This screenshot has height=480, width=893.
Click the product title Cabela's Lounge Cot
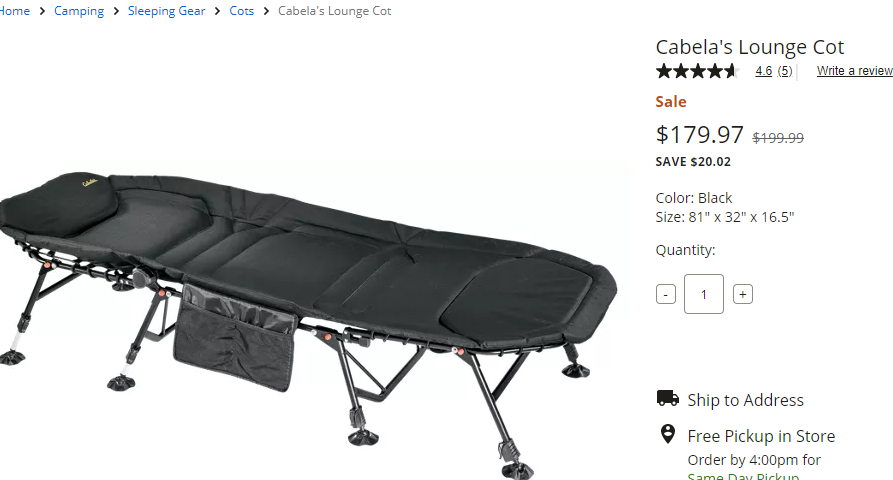749,47
